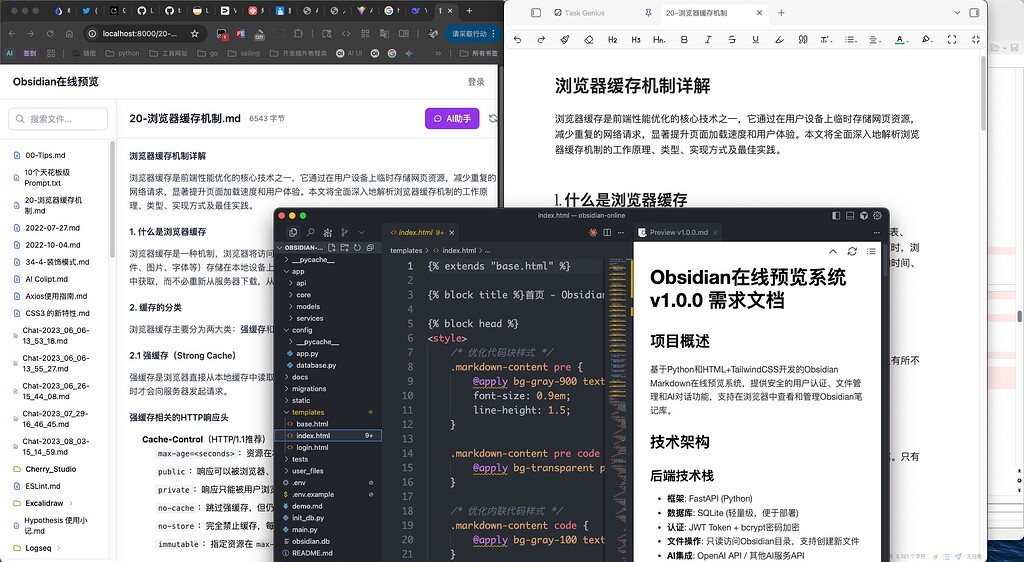The width and height of the screenshot is (1024, 562).
Task: Toggle italic in Obsidian toolbar
Action: pos(708,40)
